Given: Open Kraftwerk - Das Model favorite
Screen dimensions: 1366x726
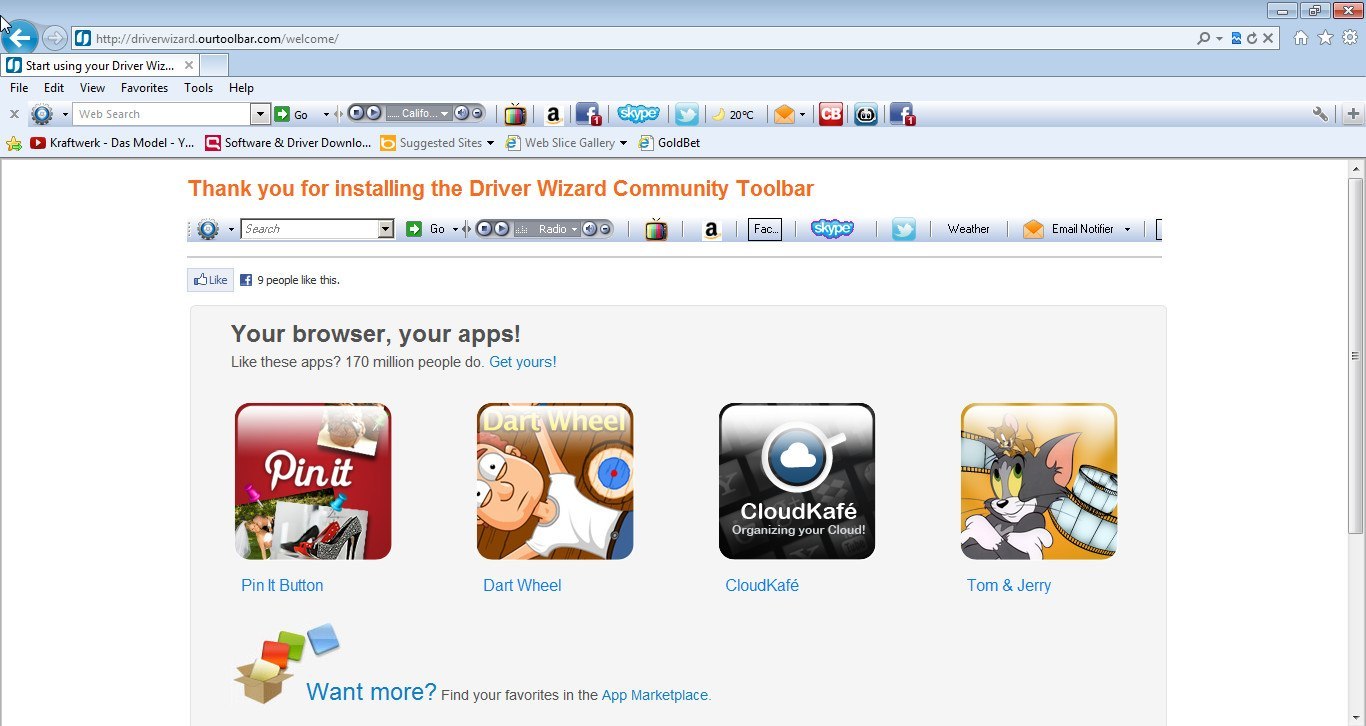Looking at the screenshot, I should (113, 143).
